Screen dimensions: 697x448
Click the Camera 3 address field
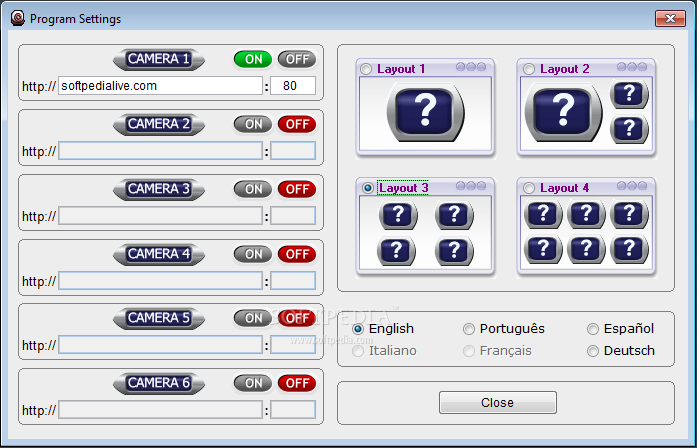[x=160, y=216]
